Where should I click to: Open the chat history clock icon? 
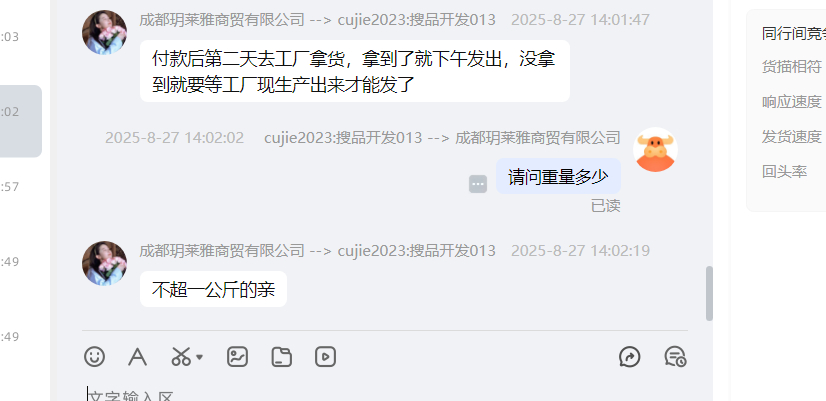(x=675, y=357)
